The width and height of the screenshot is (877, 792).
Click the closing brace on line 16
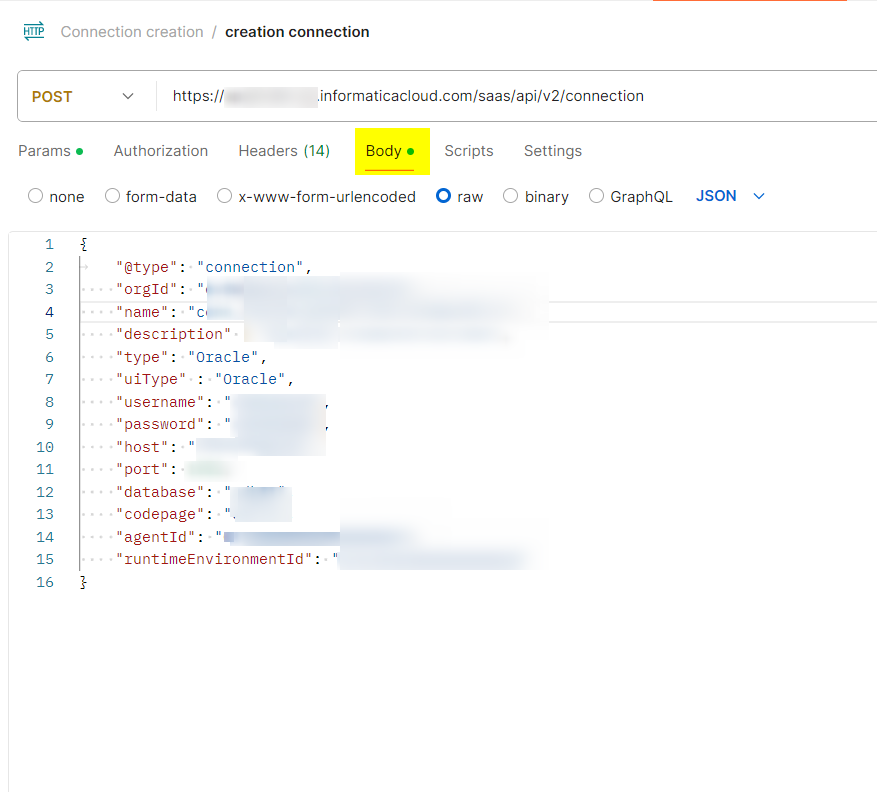(83, 582)
